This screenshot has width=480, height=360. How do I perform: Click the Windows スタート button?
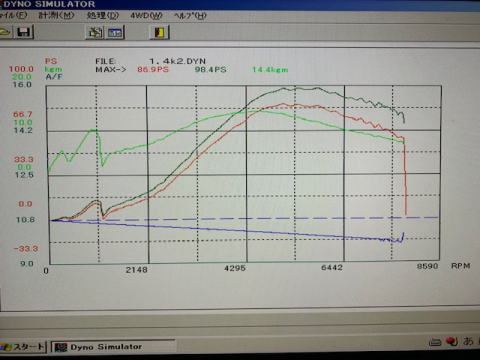[x=23, y=347]
